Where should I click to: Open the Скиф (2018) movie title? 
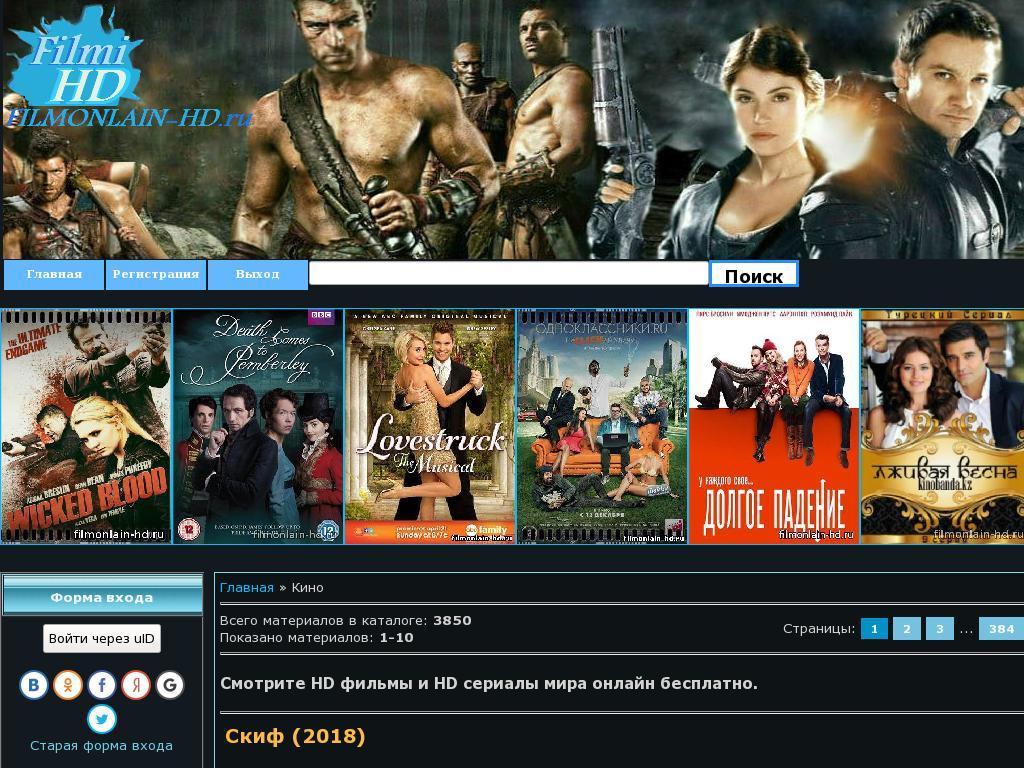[295, 737]
